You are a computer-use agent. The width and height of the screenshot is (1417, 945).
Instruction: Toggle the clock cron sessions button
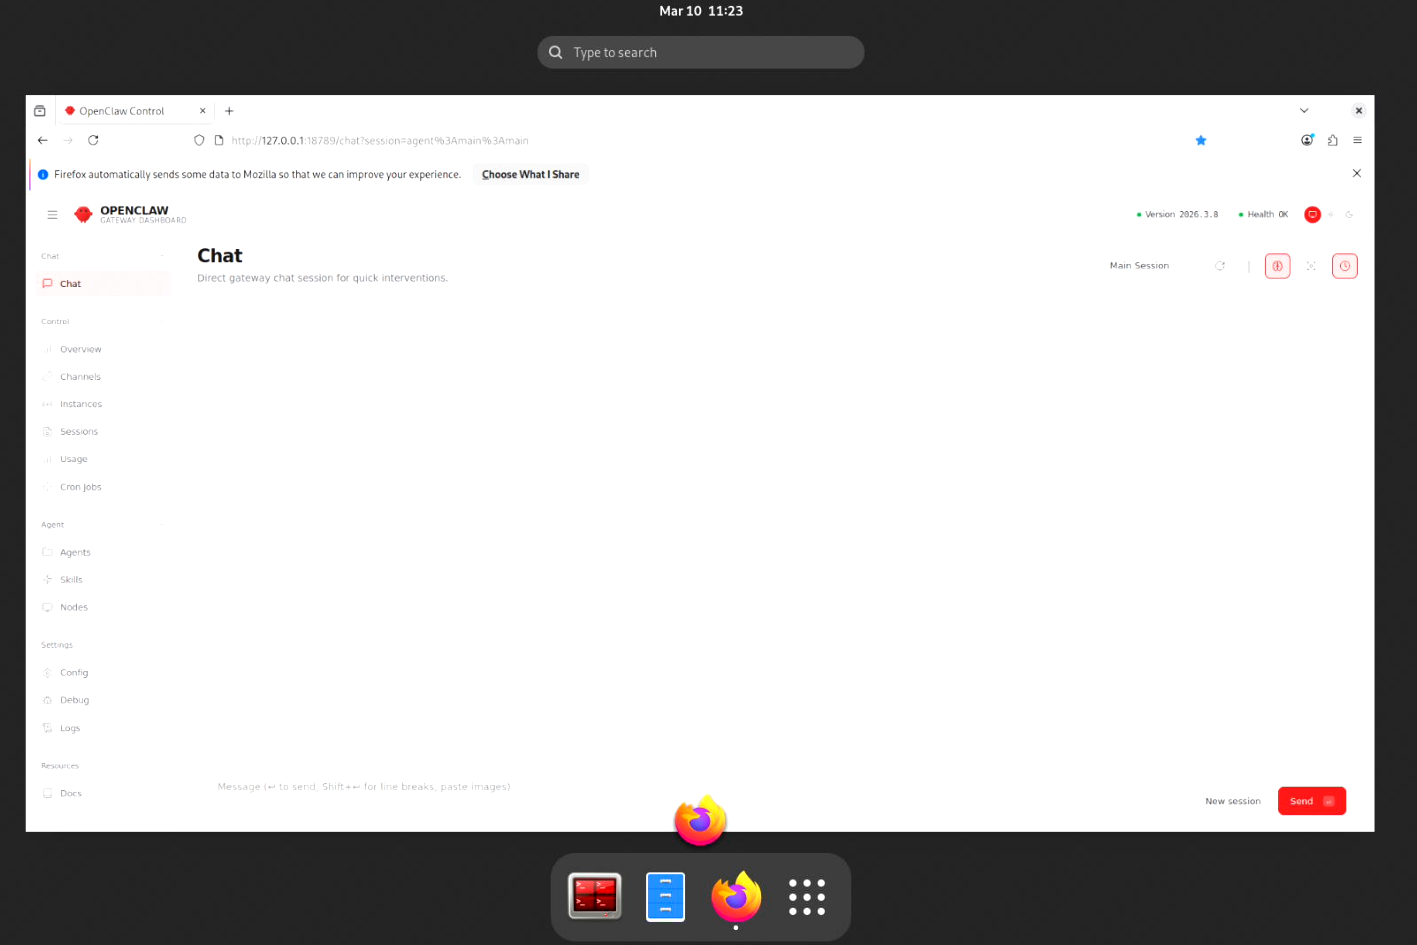[x=1345, y=266]
